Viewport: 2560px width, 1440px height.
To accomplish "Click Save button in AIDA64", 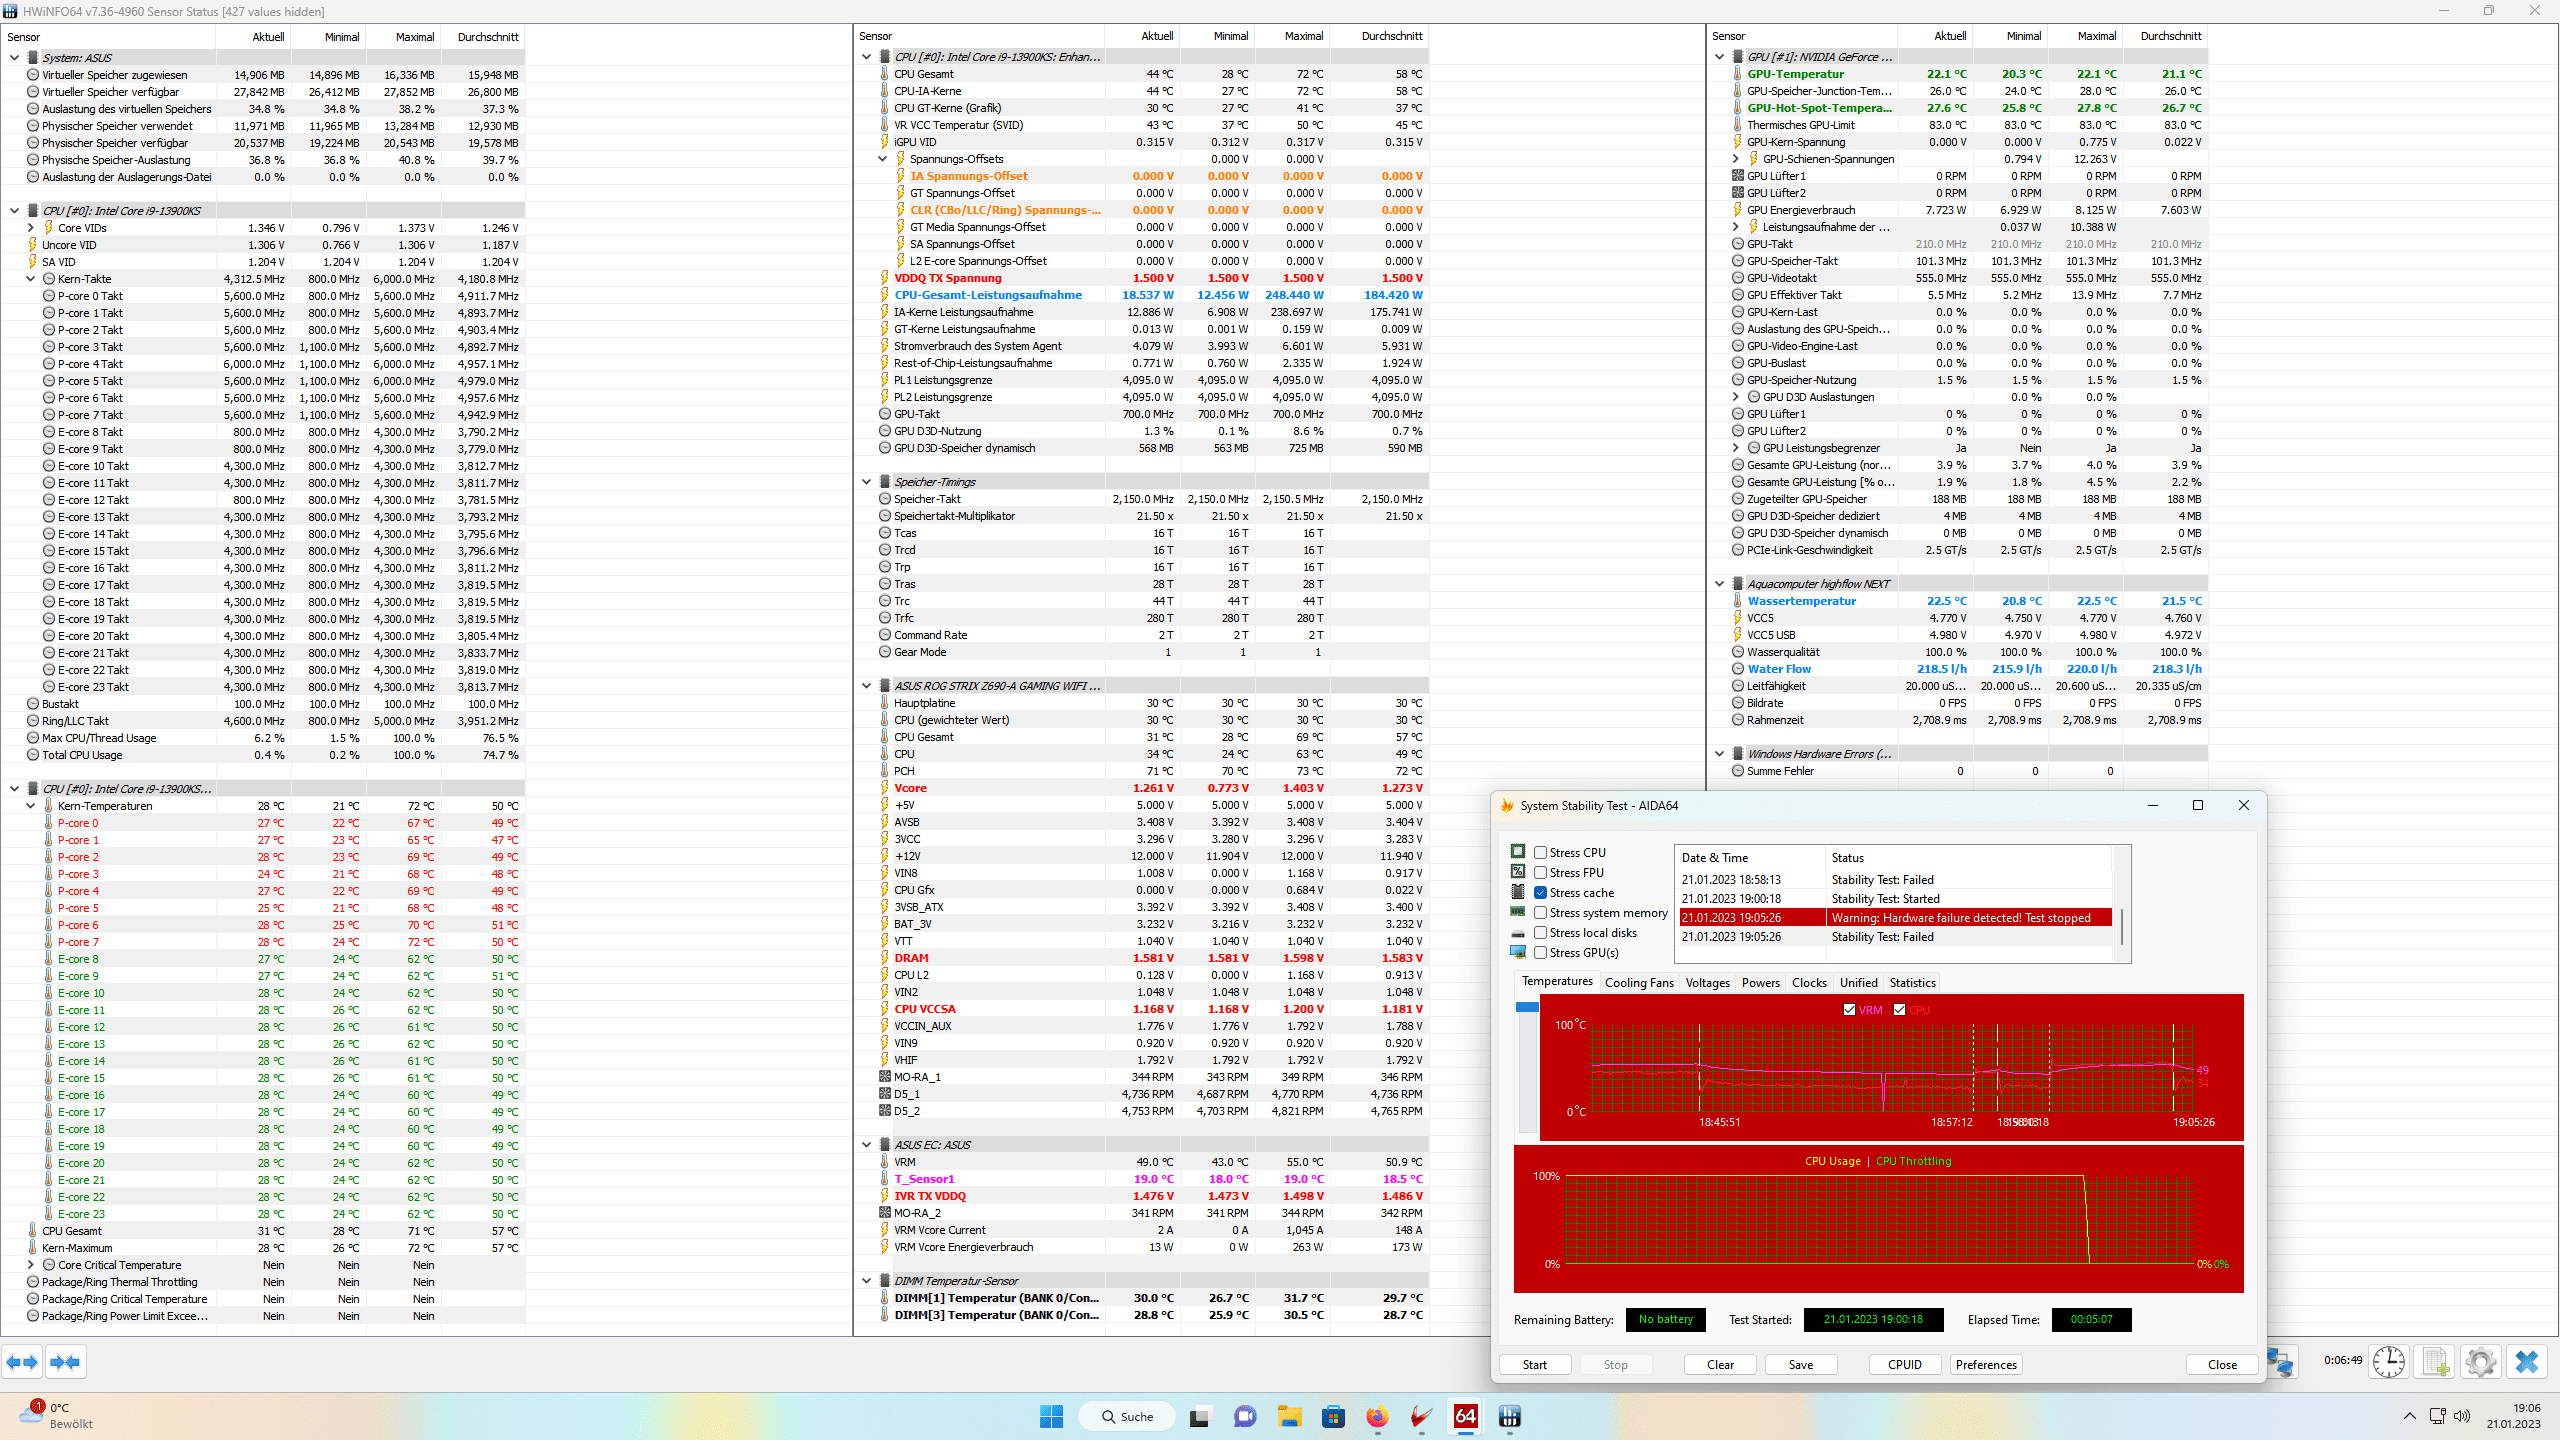I will tap(1800, 1365).
